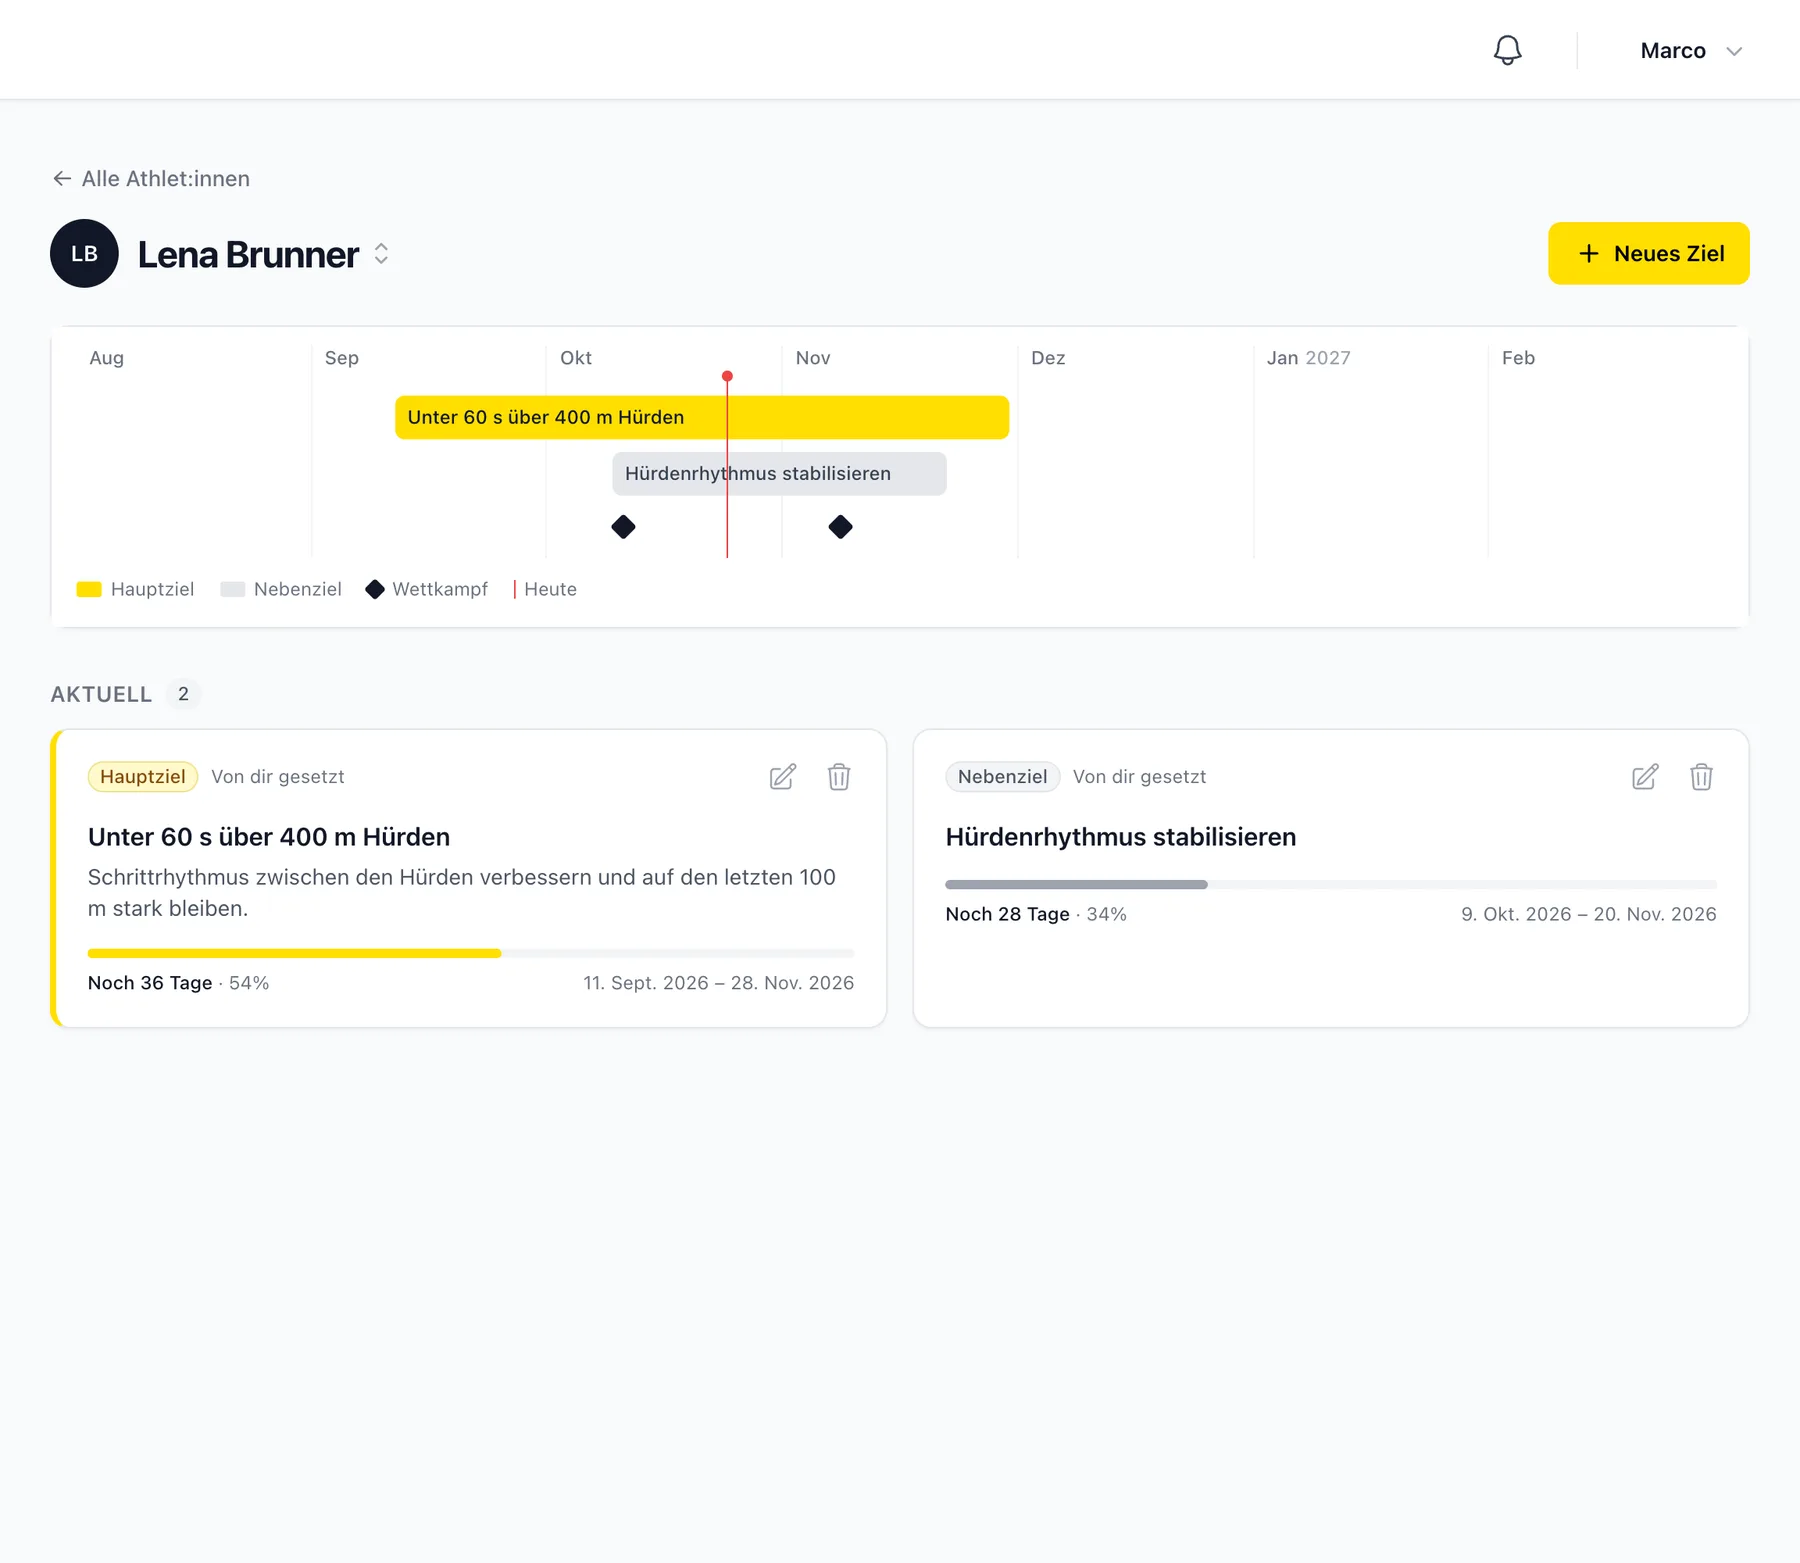Click the Hauptziel yellow legend swatch
The height and width of the screenshot is (1563, 1800).
[x=89, y=589]
